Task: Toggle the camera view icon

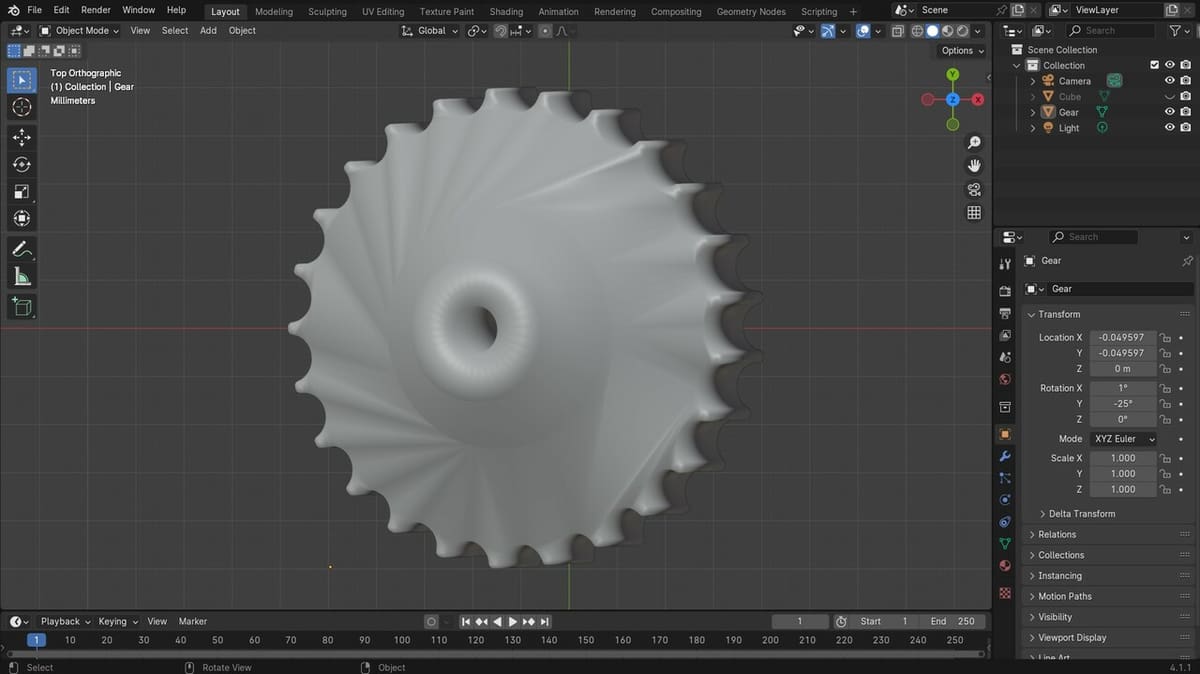Action: click(974, 189)
